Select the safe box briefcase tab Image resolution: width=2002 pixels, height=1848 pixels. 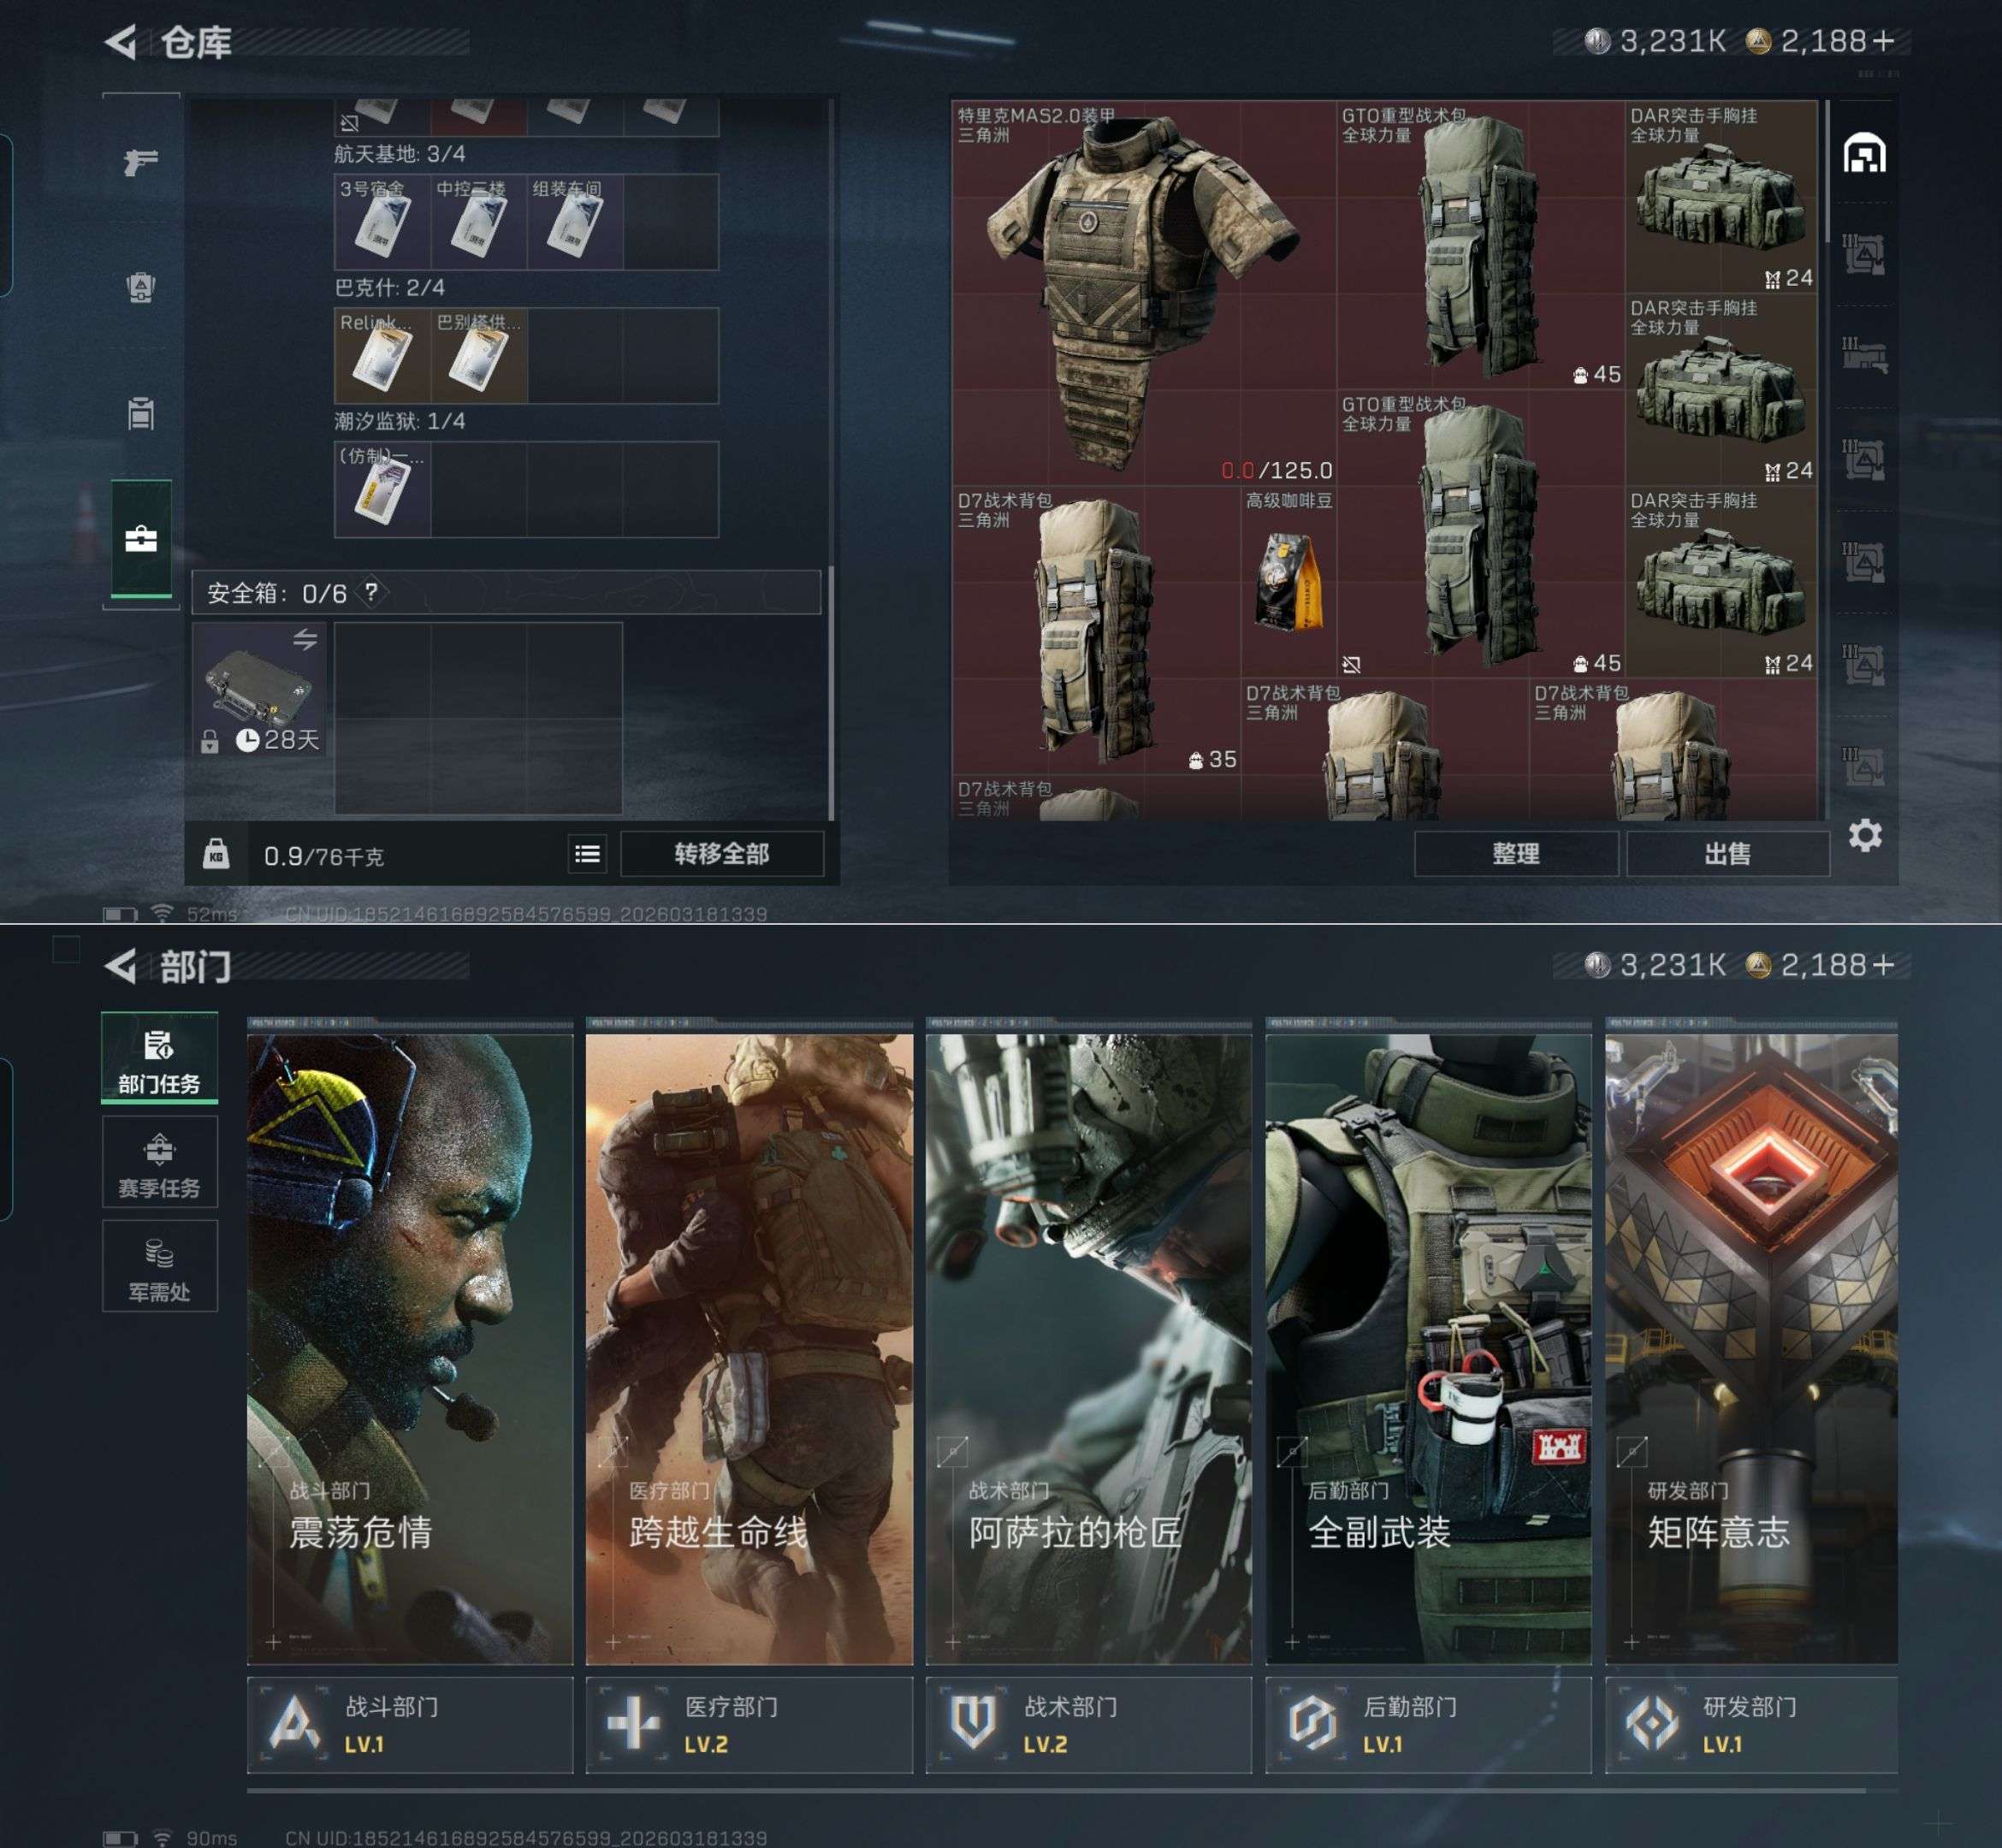click(x=141, y=539)
